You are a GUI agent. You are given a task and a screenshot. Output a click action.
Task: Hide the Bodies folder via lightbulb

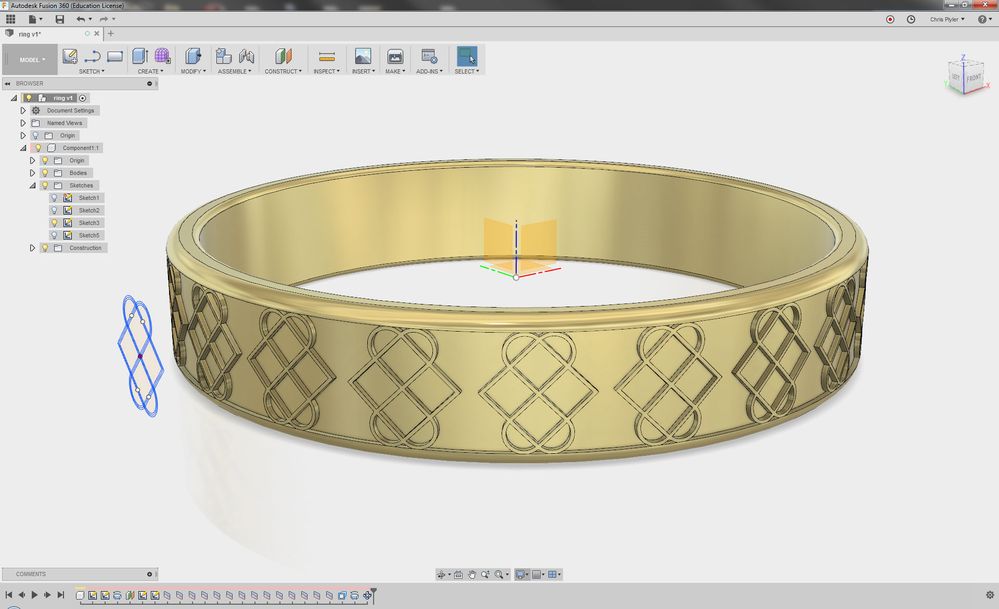(45, 173)
